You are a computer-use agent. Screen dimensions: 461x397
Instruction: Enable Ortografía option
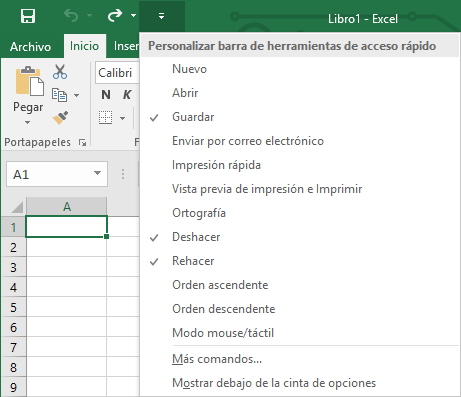click(299, 213)
